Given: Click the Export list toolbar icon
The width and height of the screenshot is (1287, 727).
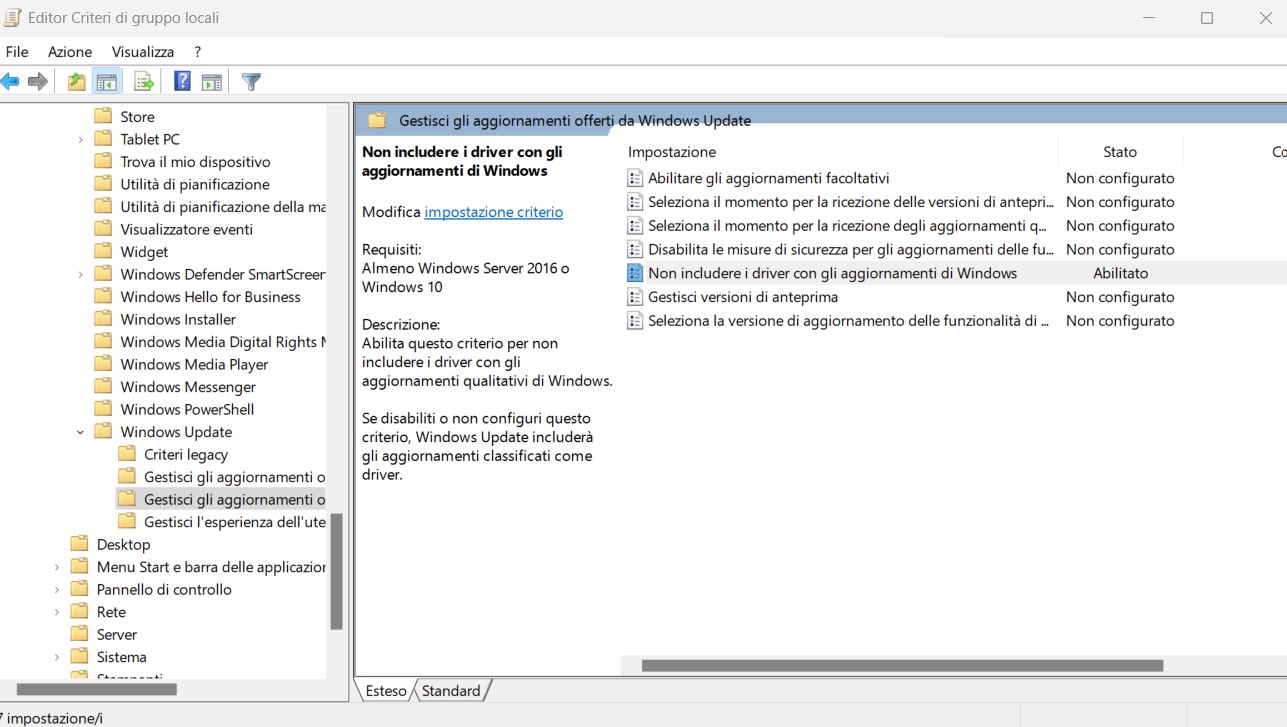Looking at the screenshot, I should tap(143, 82).
